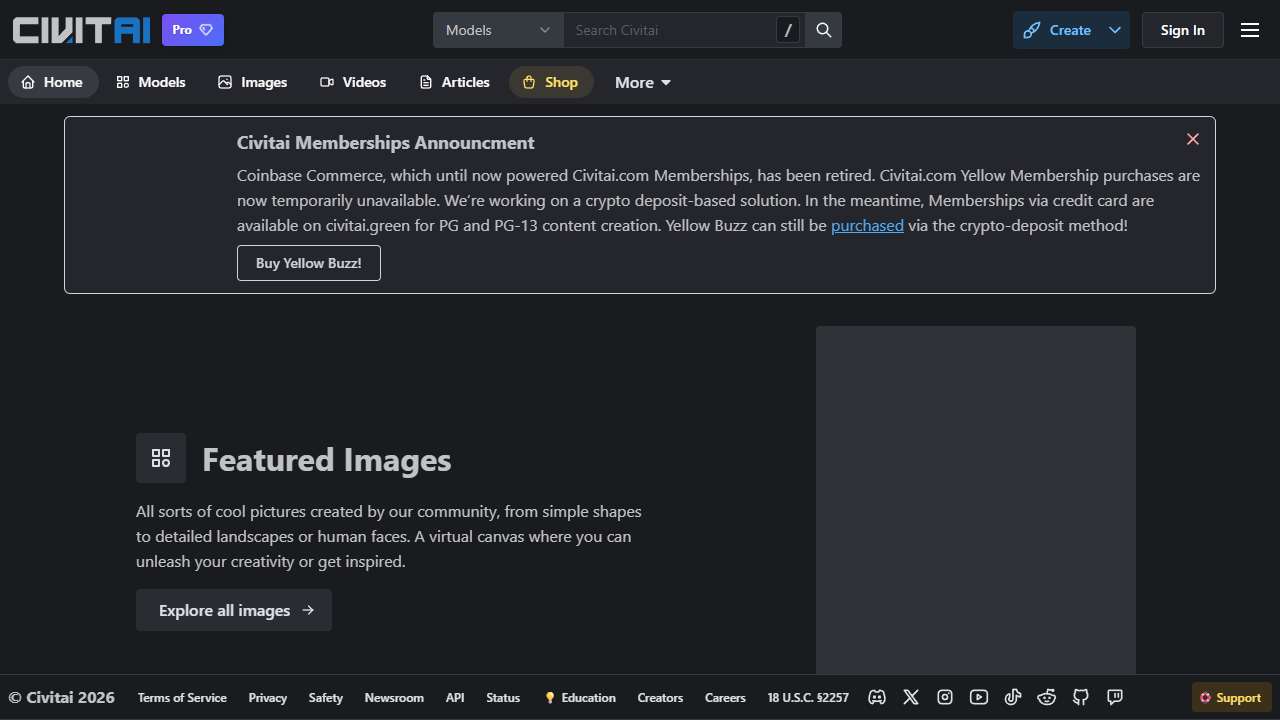Expand the Create button dropdown arrow
Viewport: 1280px width, 720px height.
coord(1115,30)
